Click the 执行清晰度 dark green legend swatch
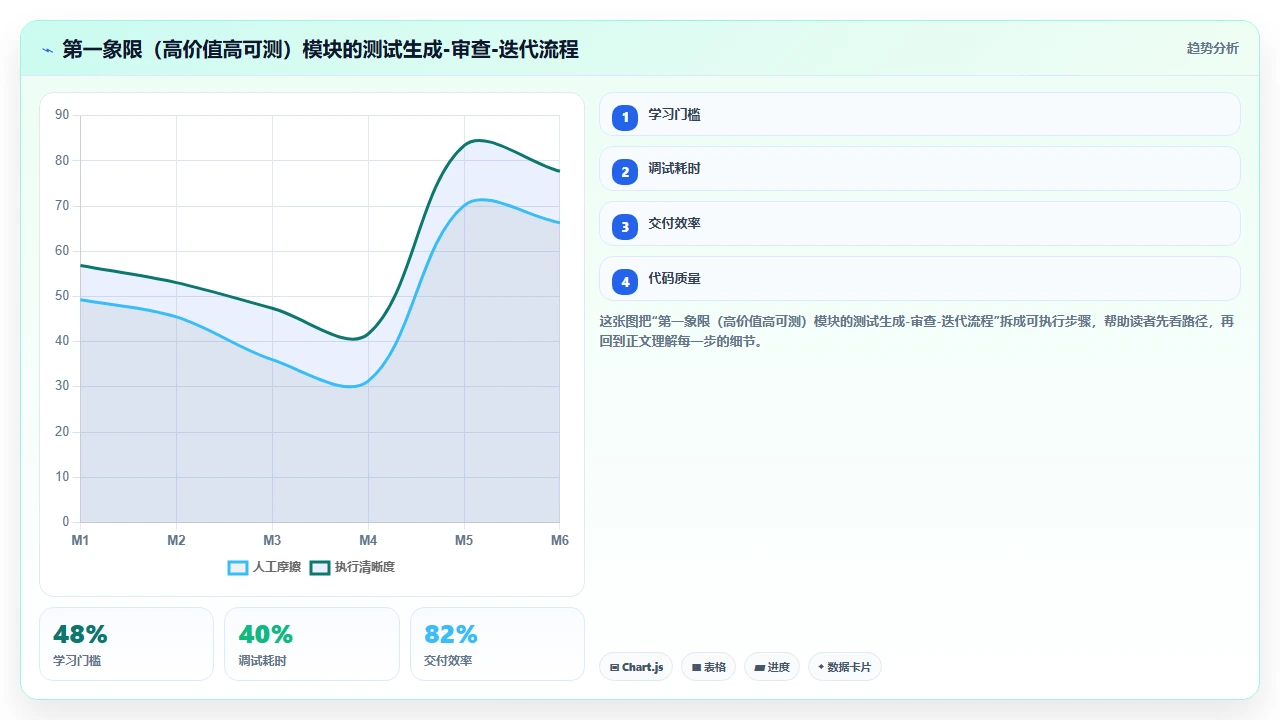 pos(320,567)
